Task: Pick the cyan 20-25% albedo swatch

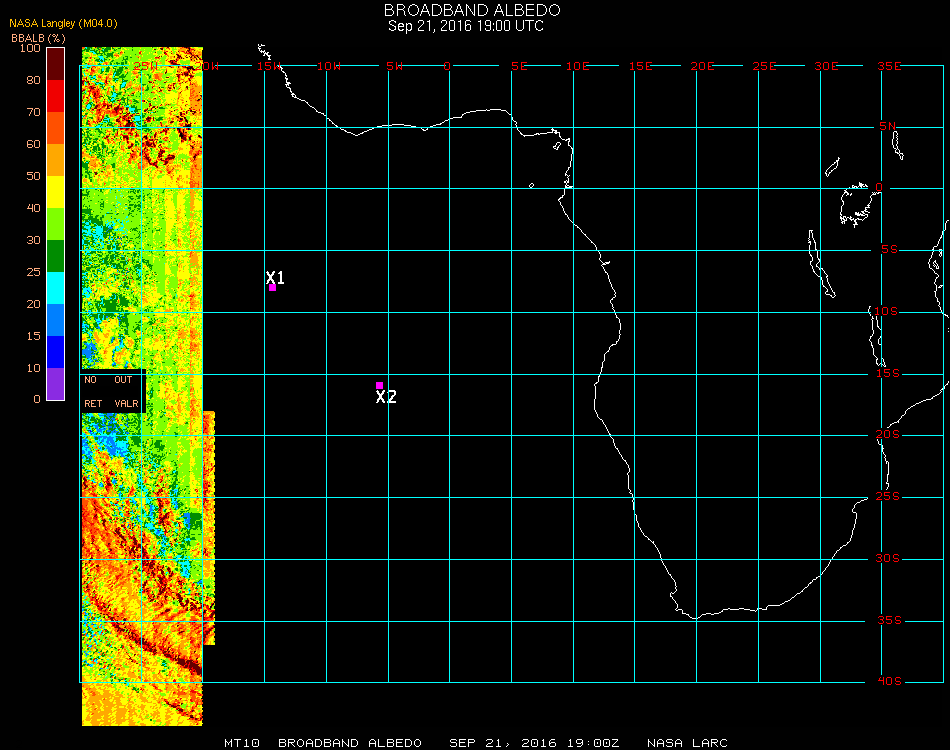Action: pos(56,288)
